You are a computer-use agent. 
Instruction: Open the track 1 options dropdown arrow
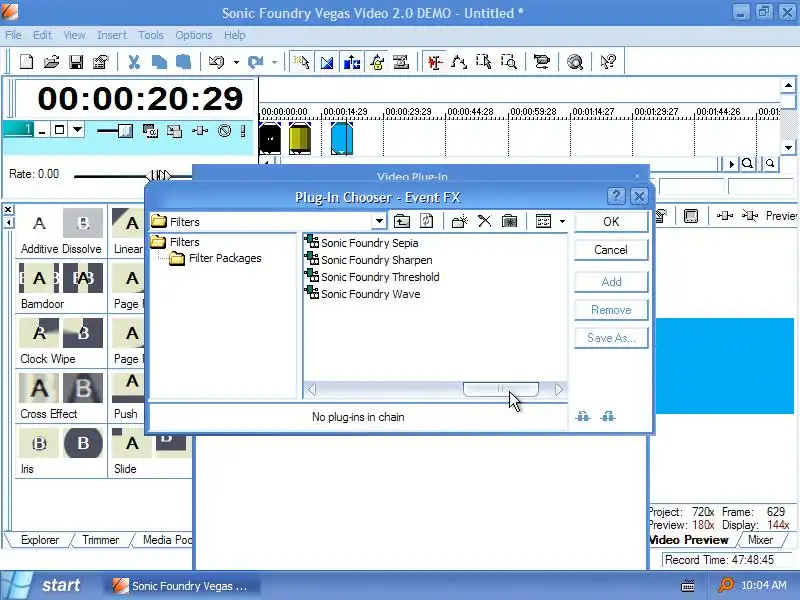[x=77, y=130]
